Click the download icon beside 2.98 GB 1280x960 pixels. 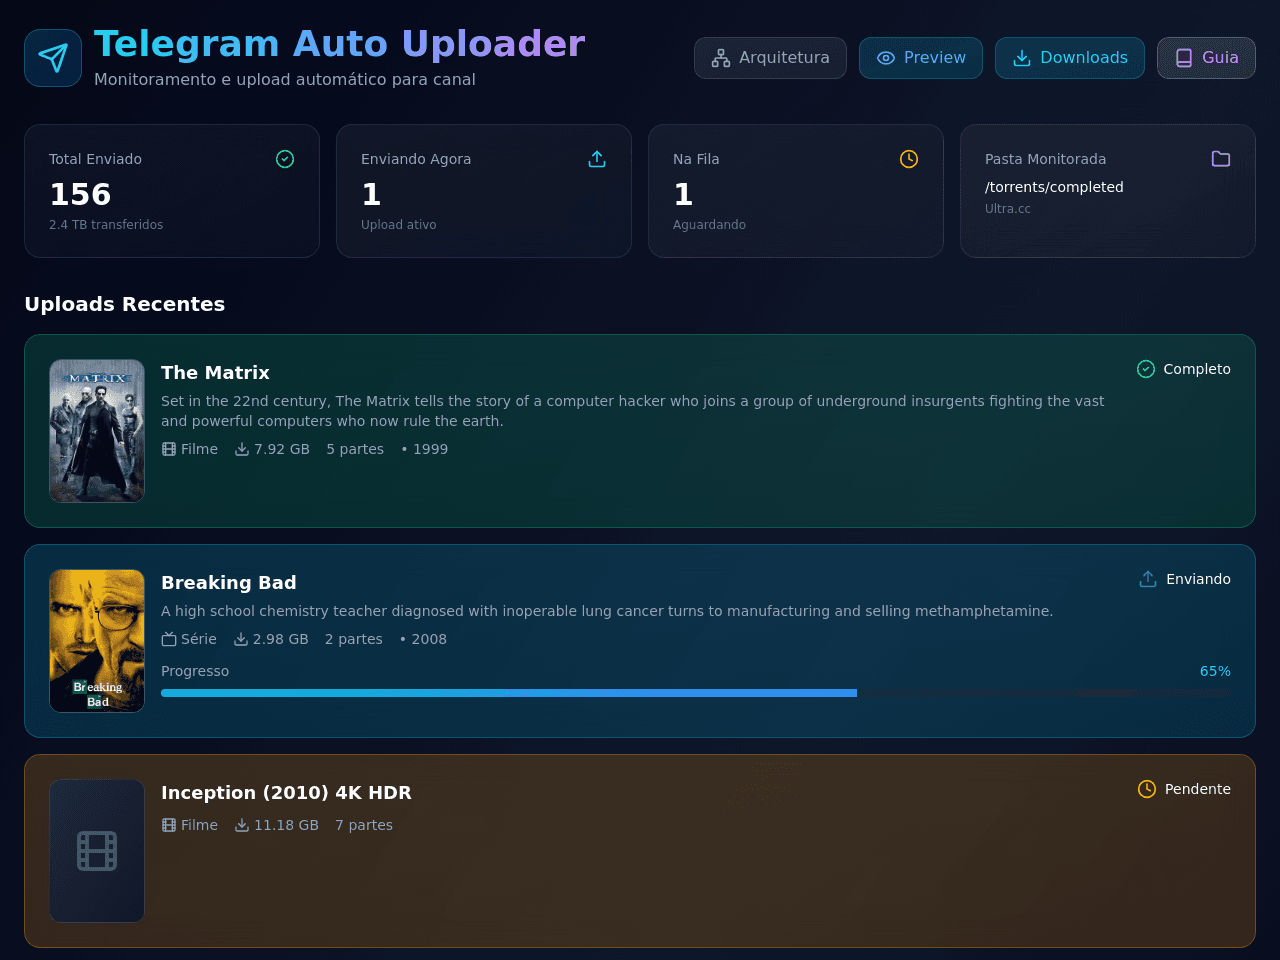(241, 639)
